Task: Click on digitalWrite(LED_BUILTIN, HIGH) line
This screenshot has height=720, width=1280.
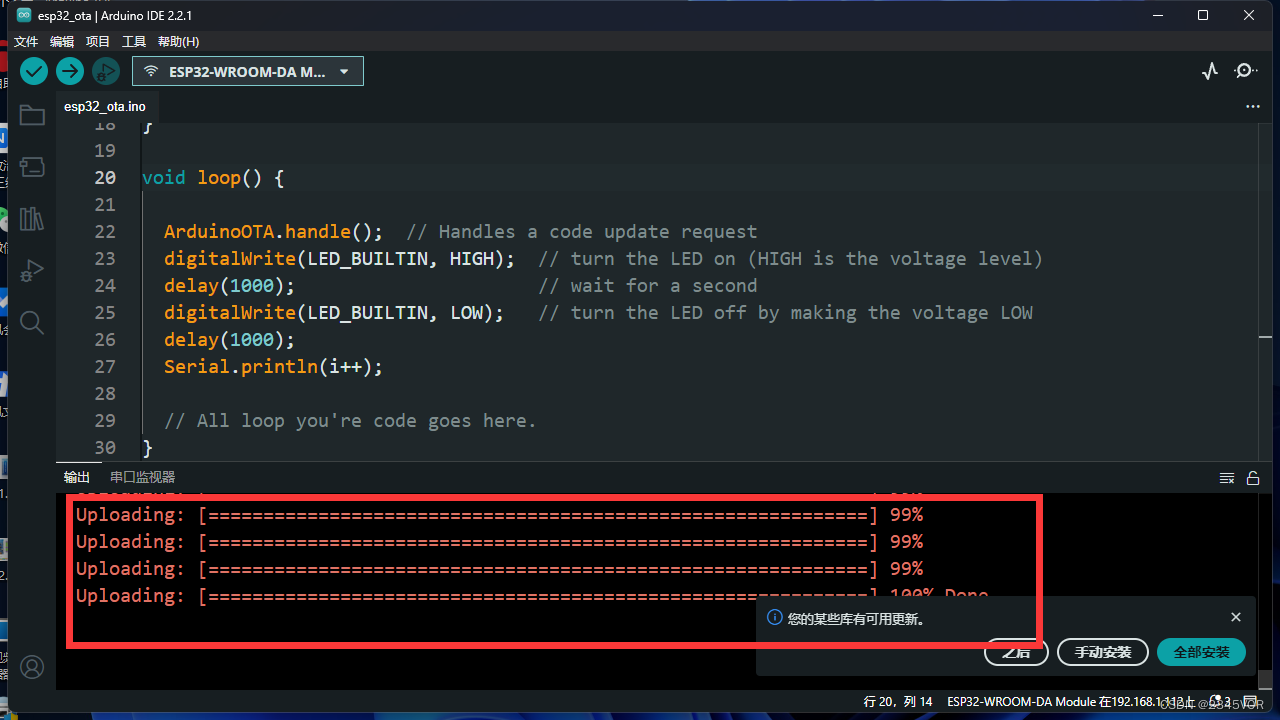Action: (339, 259)
